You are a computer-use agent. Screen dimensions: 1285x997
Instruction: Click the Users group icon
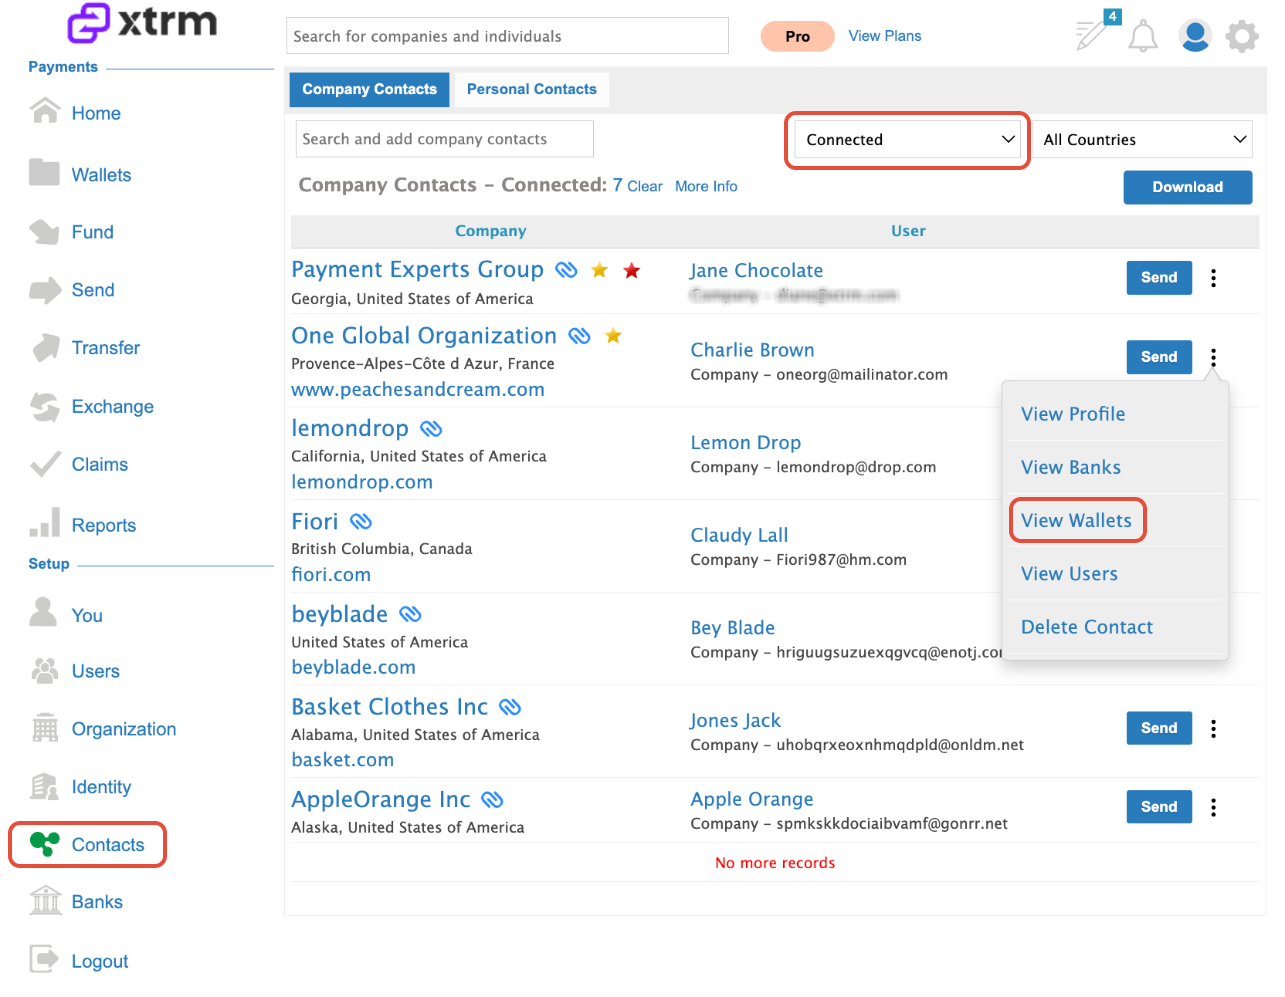[x=45, y=670]
